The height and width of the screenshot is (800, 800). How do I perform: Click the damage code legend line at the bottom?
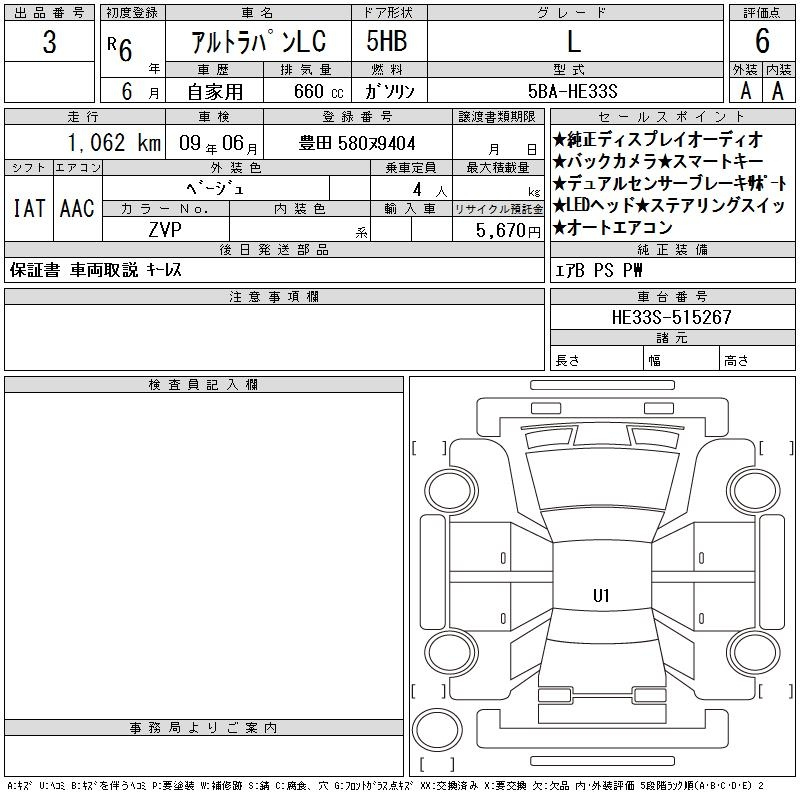[386, 786]
